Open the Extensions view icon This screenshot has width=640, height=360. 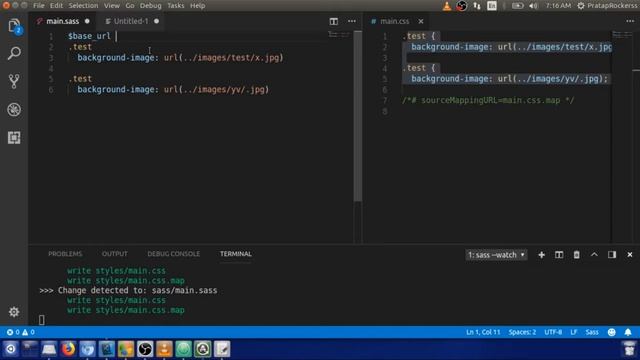click(x=14, y=138)
